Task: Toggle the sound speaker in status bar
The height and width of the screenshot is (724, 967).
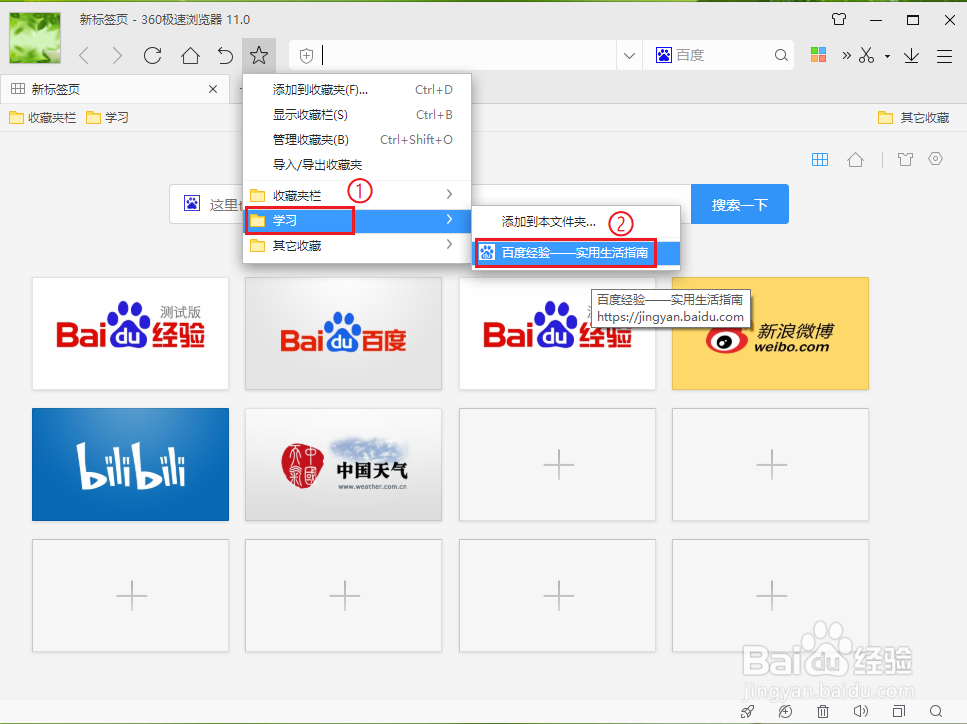Action: coord(860,712)
